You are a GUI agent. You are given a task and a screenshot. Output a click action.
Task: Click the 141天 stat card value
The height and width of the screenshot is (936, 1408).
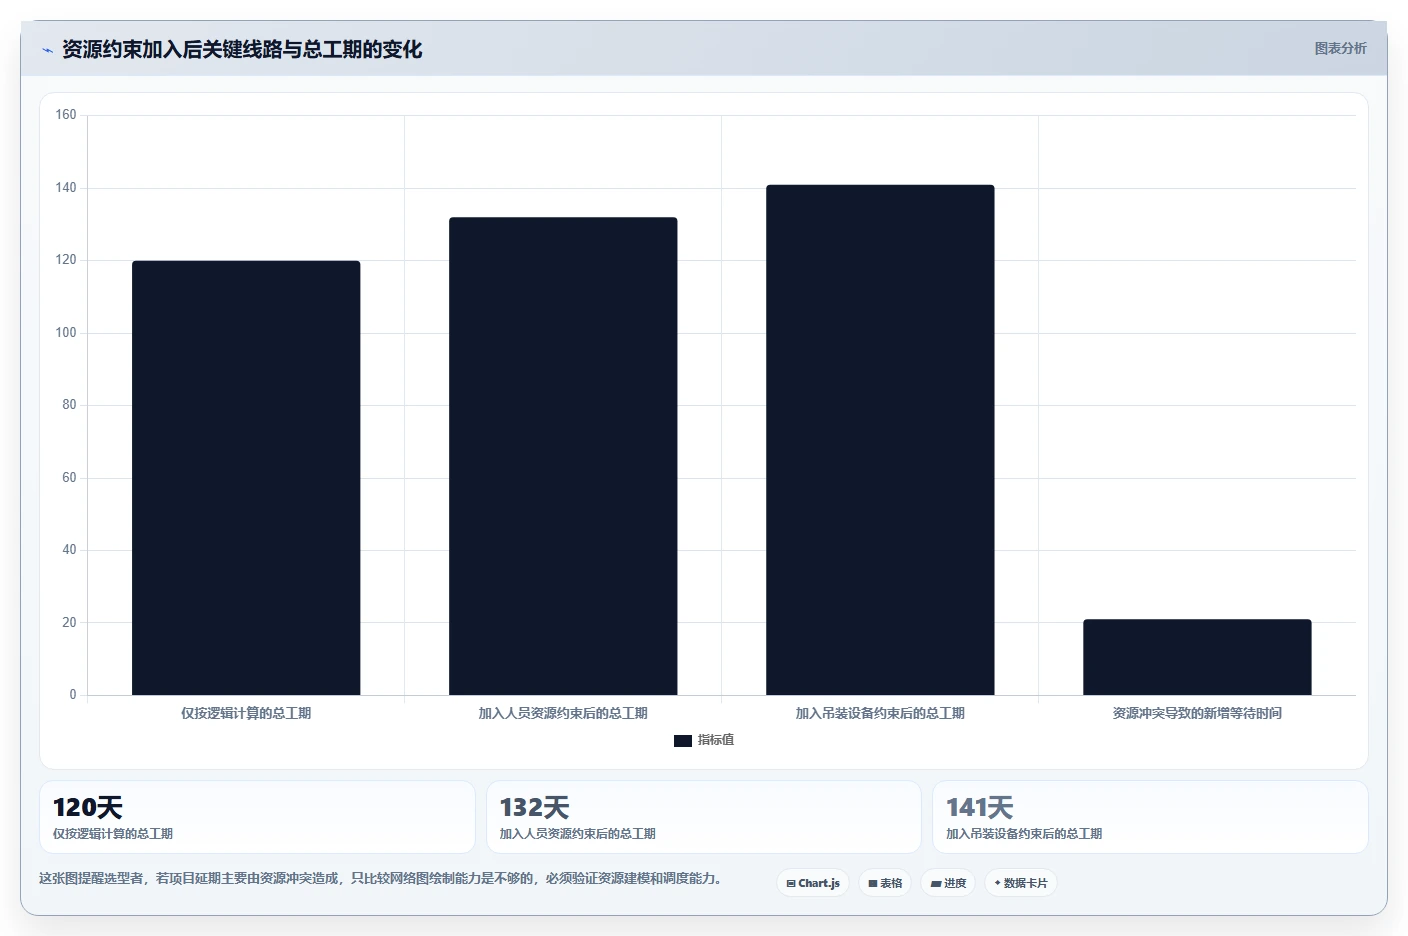point(980,807)
